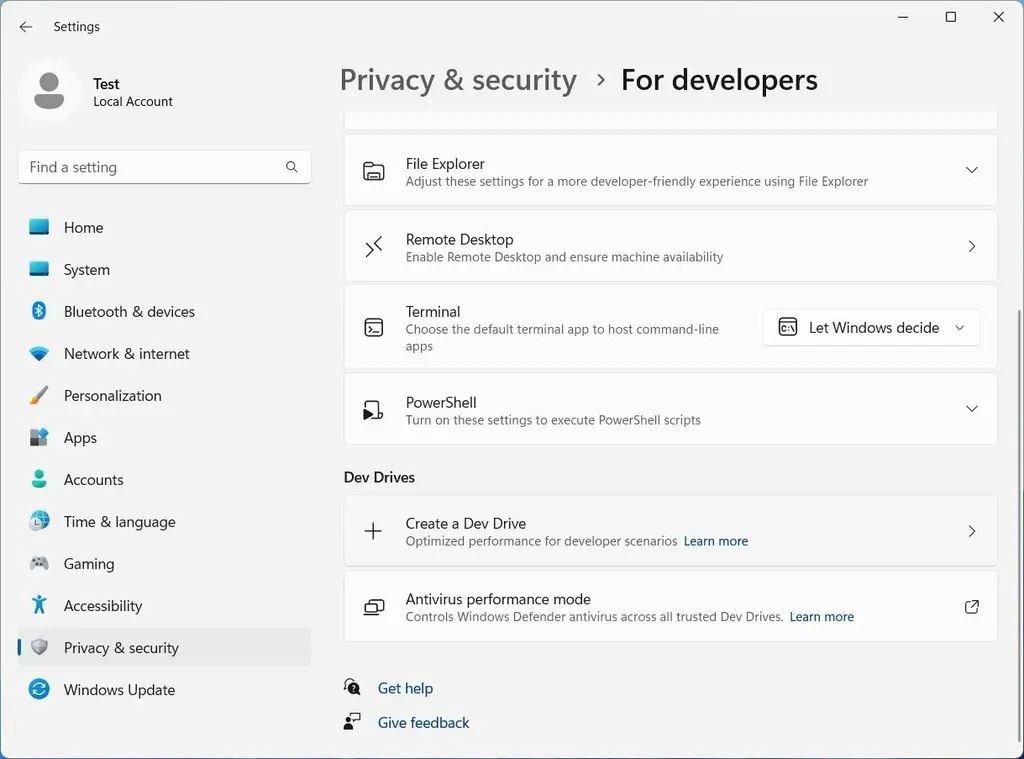Switch to the Accounts section

point(95,479)
